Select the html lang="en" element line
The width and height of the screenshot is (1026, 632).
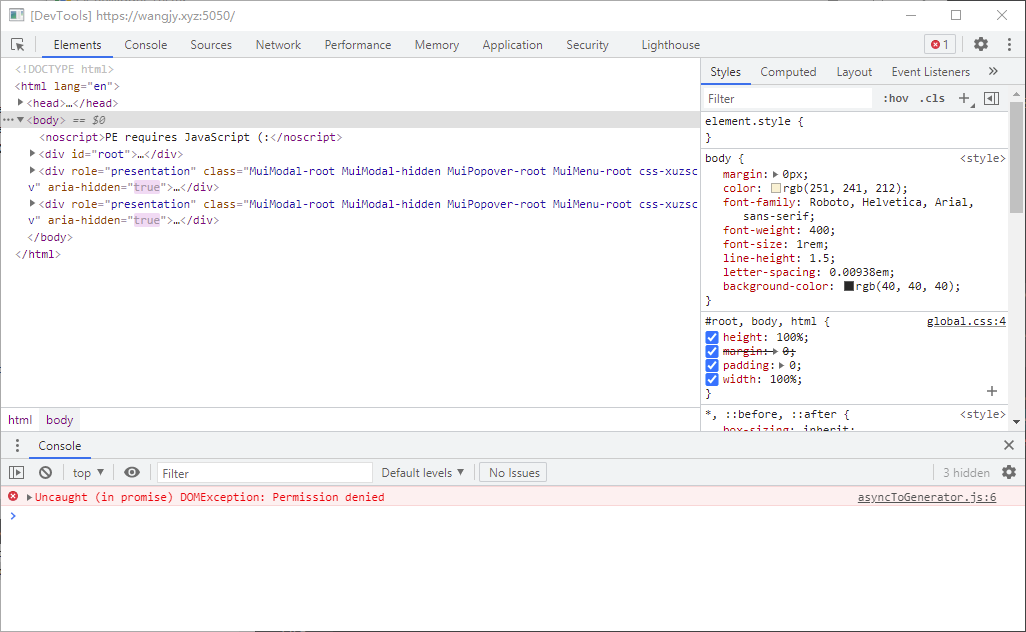tap(67, 86)
